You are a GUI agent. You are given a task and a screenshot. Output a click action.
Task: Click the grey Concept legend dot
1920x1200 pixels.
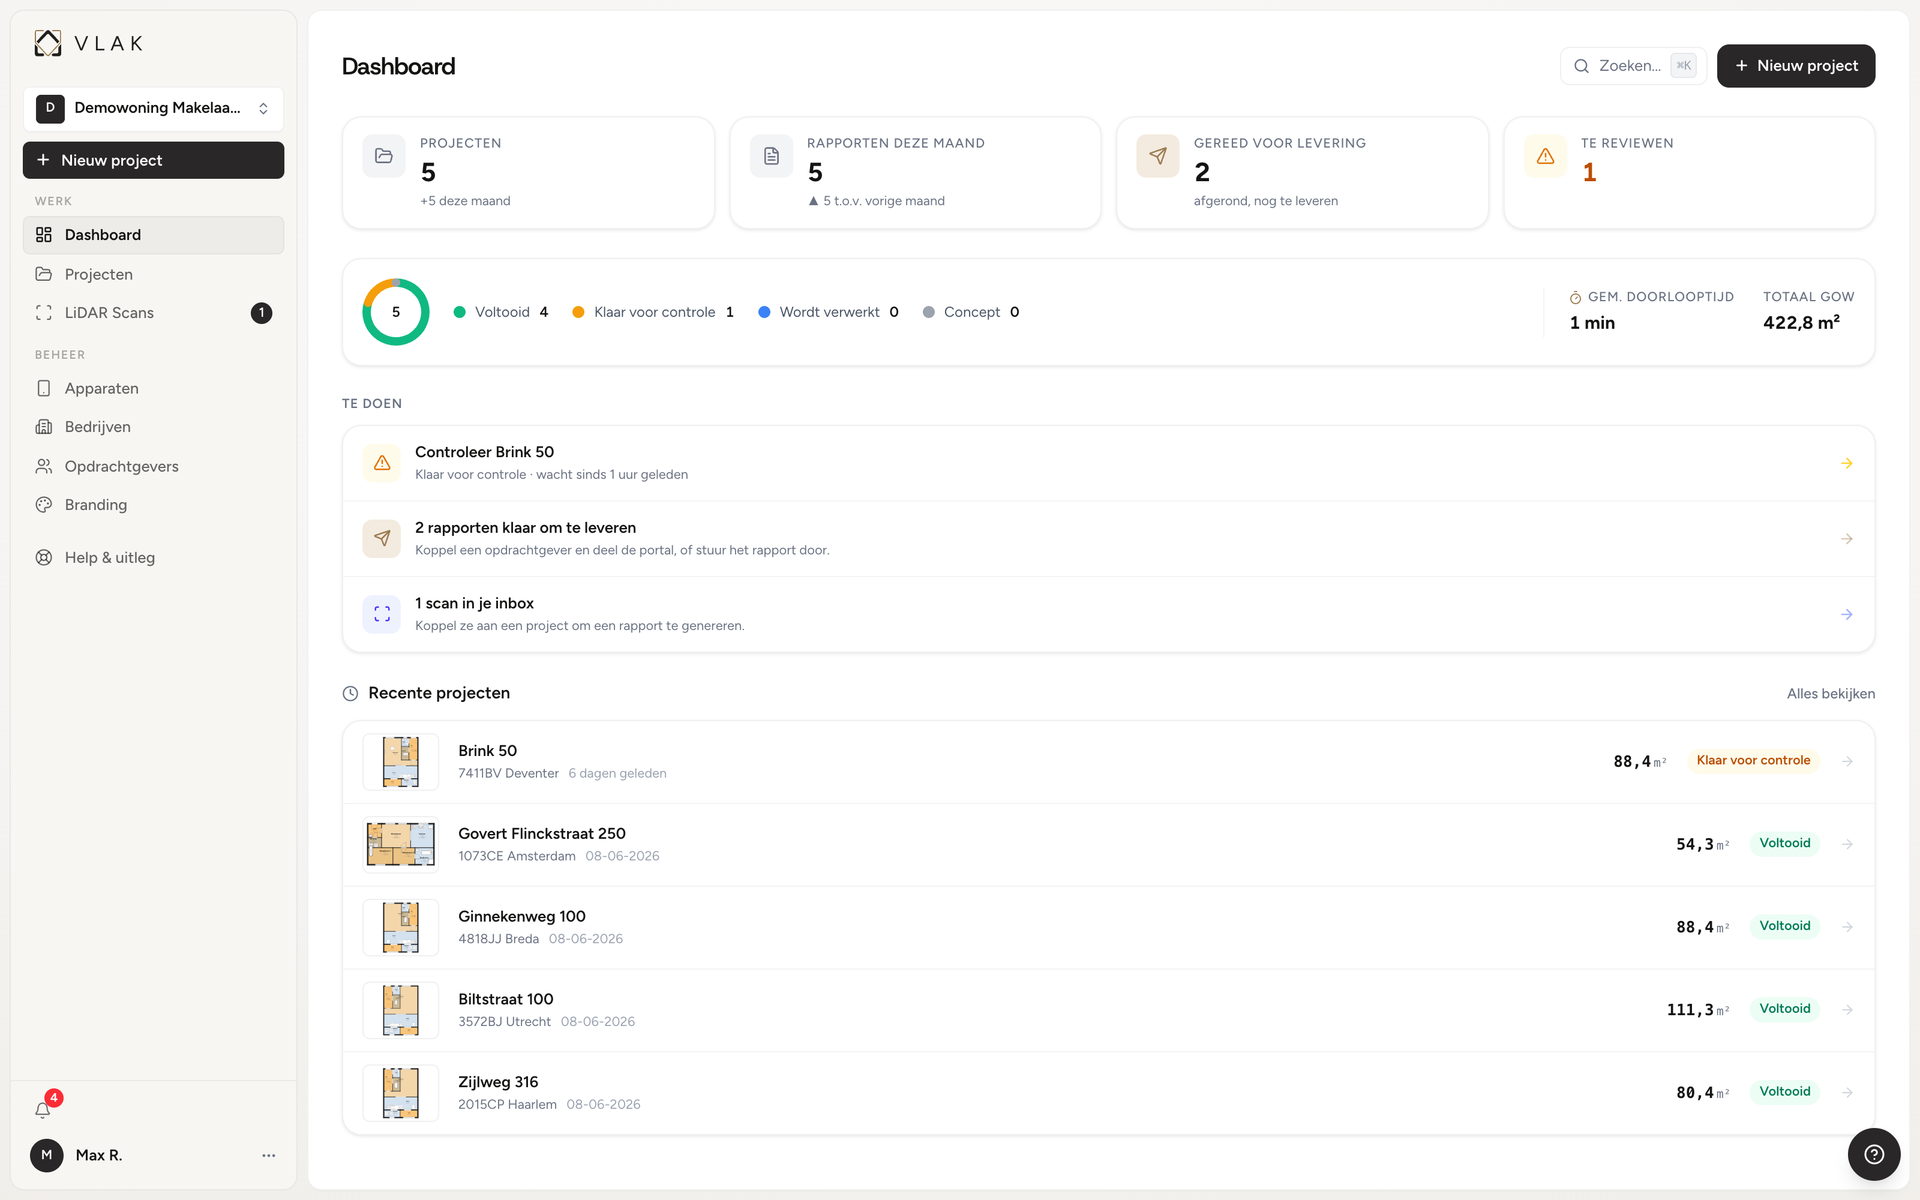(x=929, y=312)
